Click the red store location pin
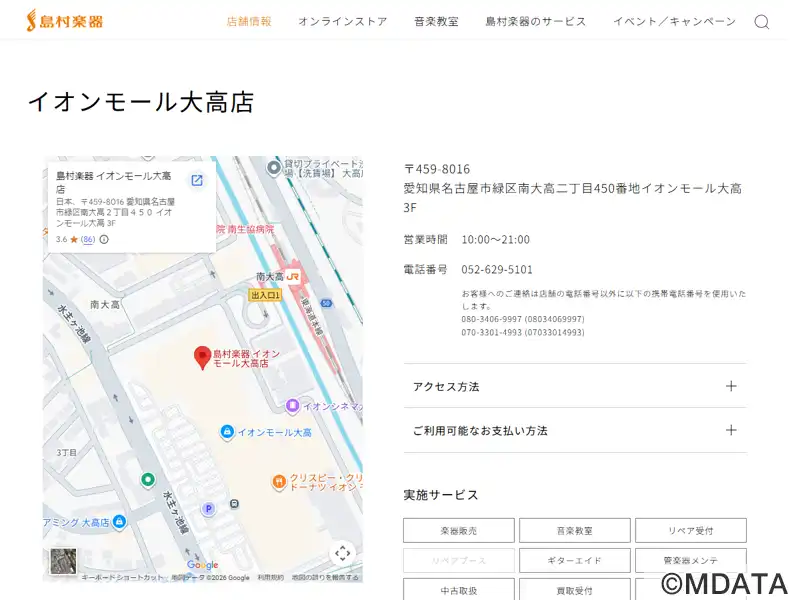Image resolution: width=800 pixels, height=600 pixels. point(203,358)
